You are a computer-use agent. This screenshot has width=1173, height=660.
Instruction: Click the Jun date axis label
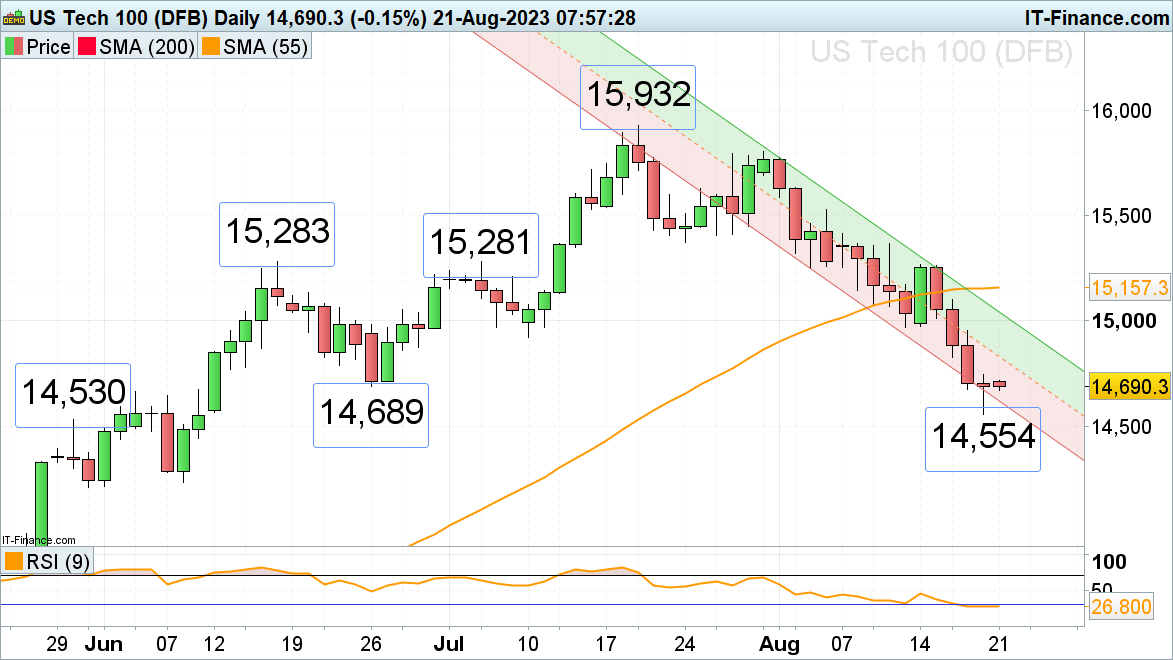tap(104, 644)
